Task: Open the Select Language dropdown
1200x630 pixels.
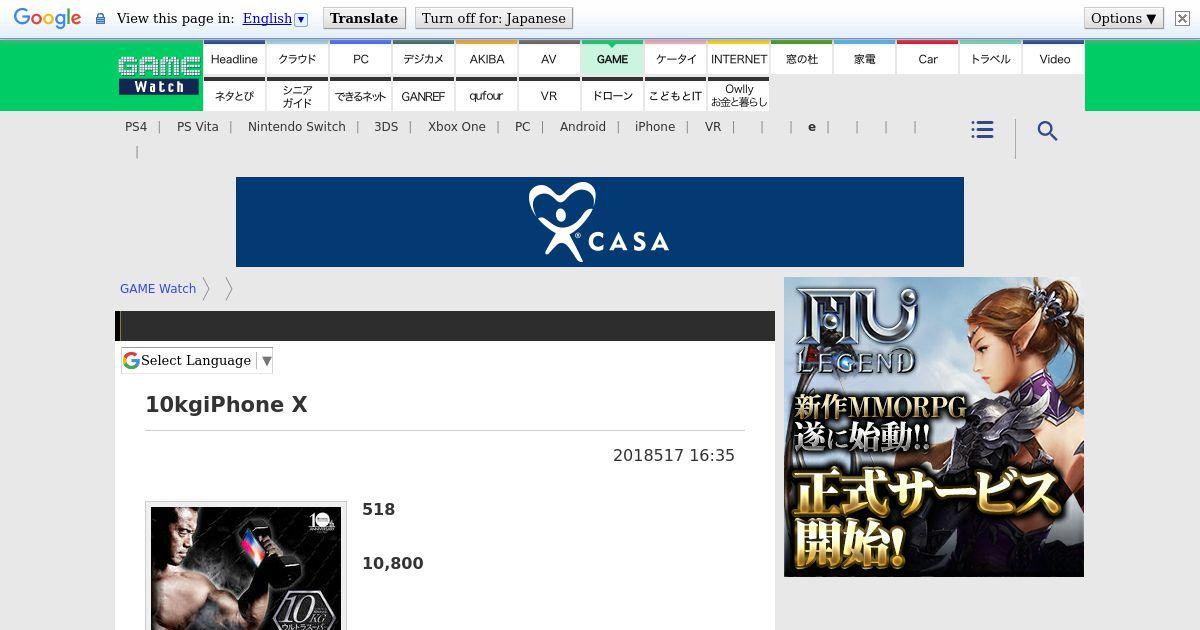Action: pyautogui.click(x=197, y=360)
